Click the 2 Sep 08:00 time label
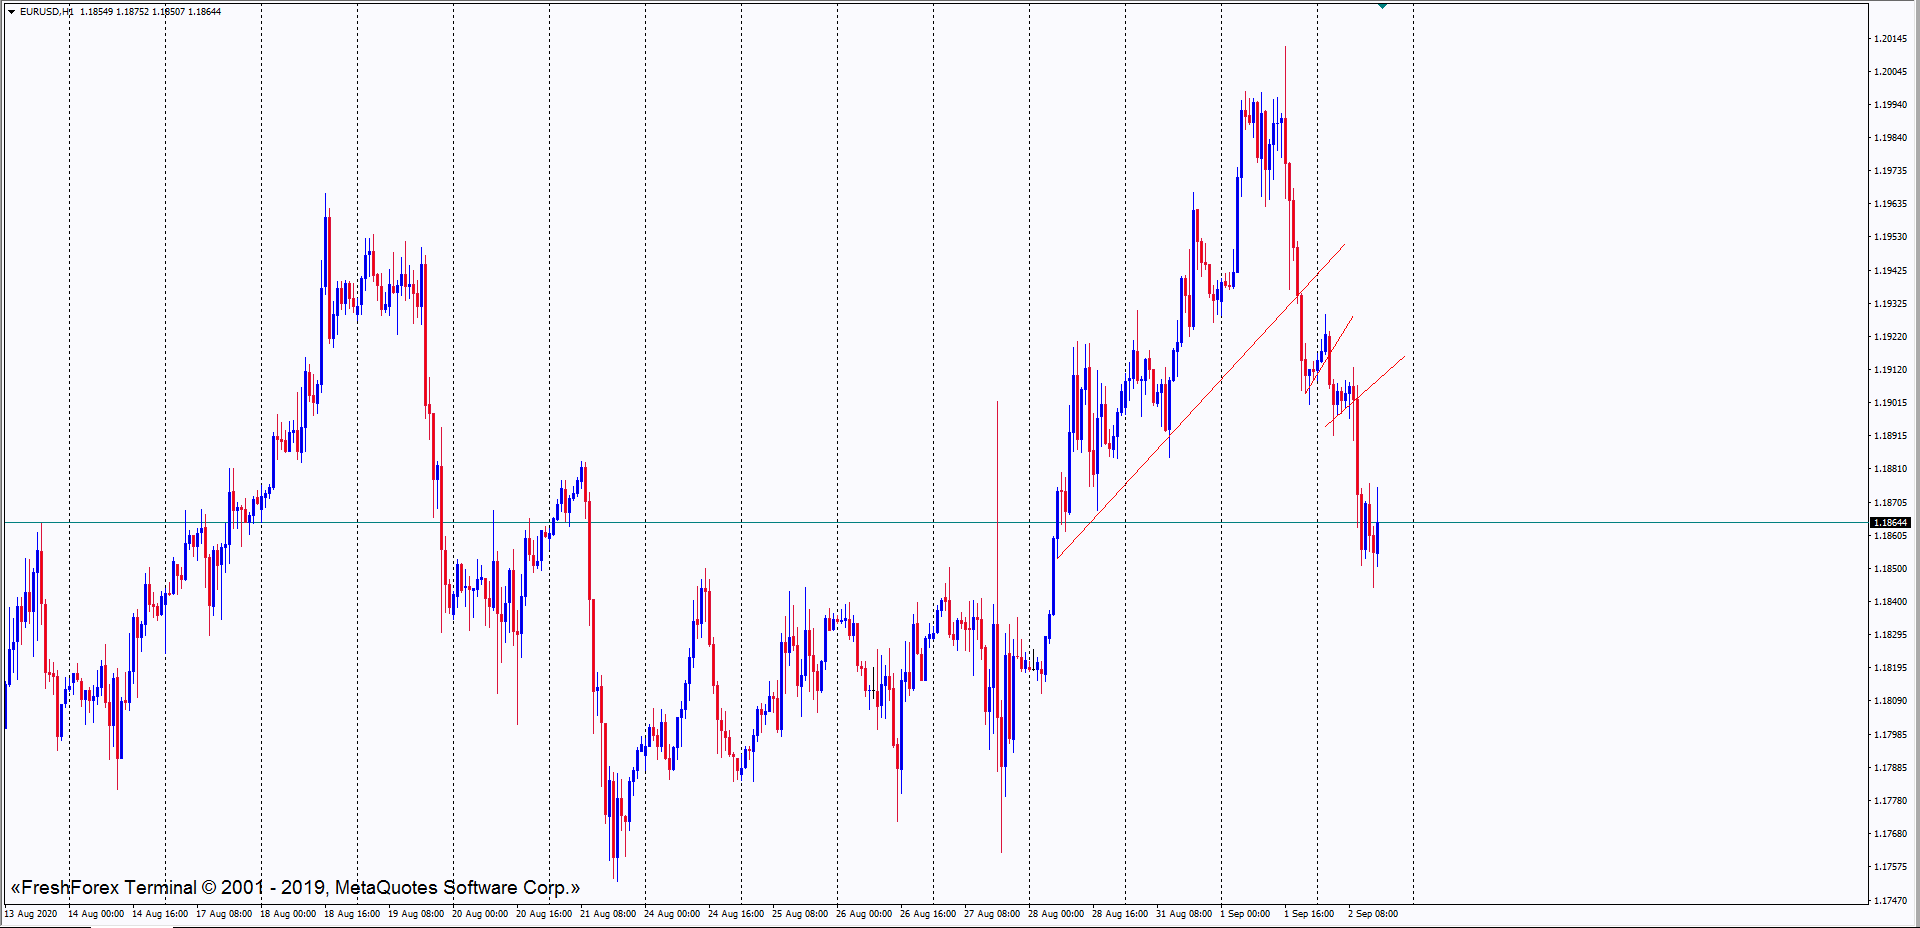The image size is (1920, 928). 1373,914
